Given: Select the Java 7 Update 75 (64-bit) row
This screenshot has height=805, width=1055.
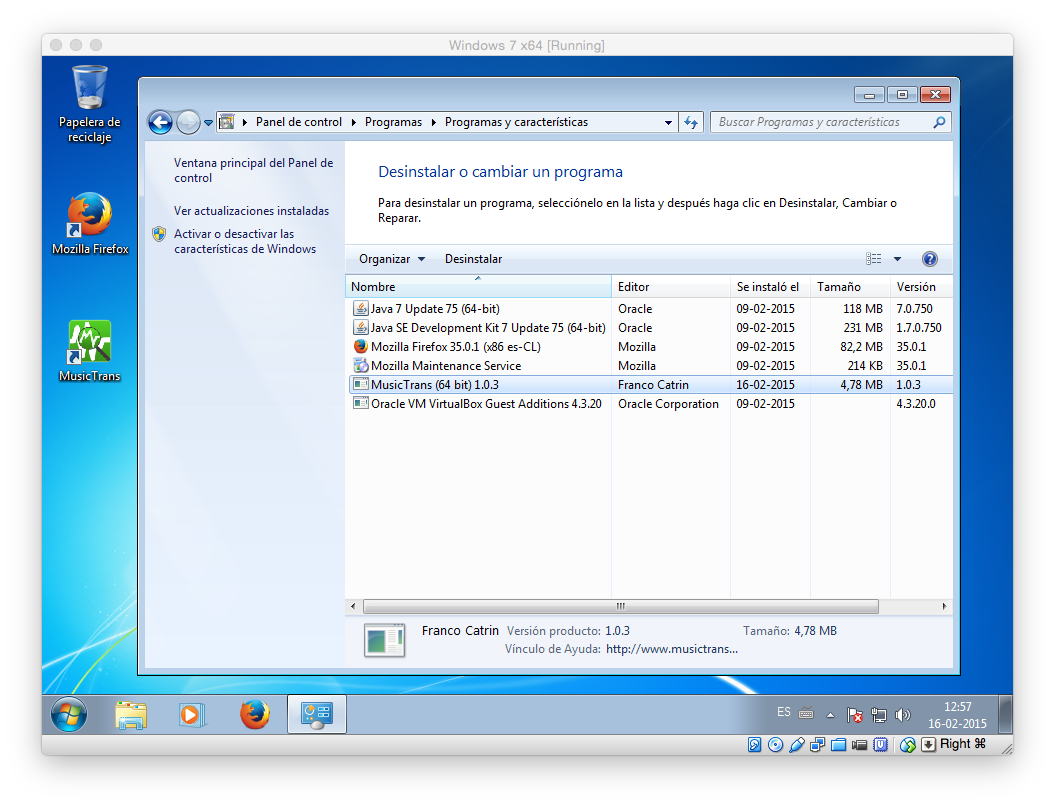Looking at the screenshot, I should 650,309.
